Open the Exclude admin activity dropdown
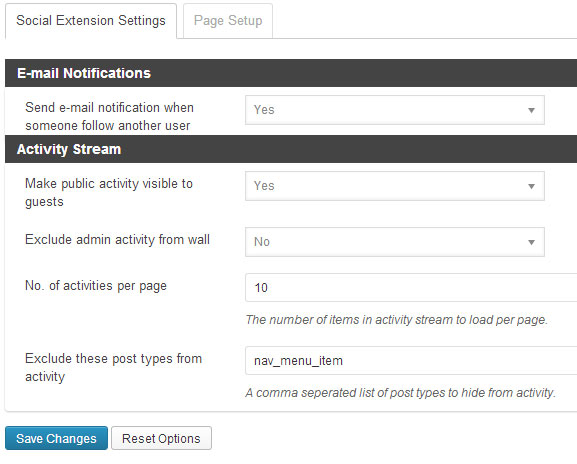This screenshot has height=464, width=577. (x=395, y=242)
